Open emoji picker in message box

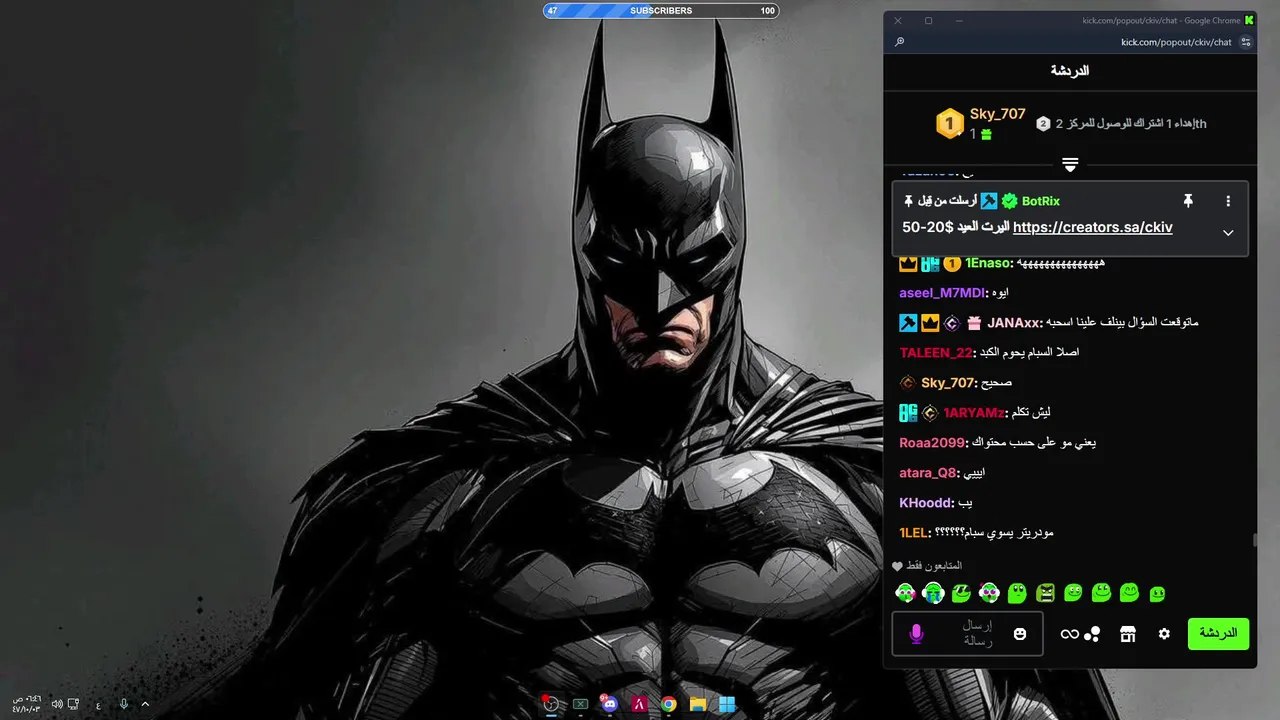tap(1020, 634)
